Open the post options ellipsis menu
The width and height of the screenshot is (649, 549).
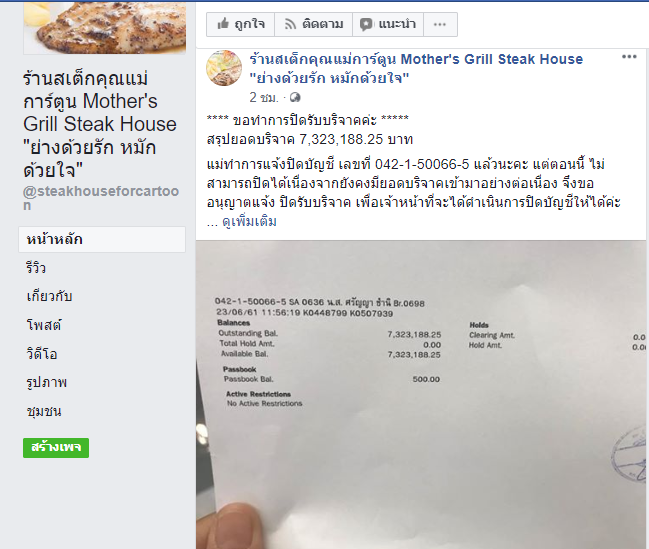point(629,57)
